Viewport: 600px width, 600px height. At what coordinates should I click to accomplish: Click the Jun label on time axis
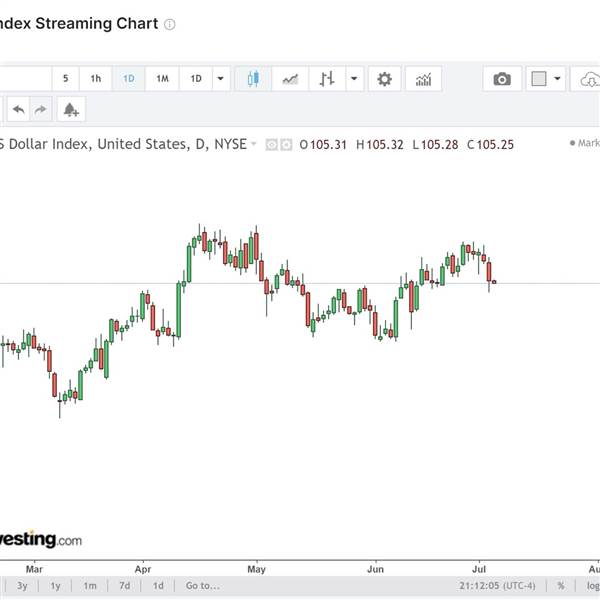[375, 569]
